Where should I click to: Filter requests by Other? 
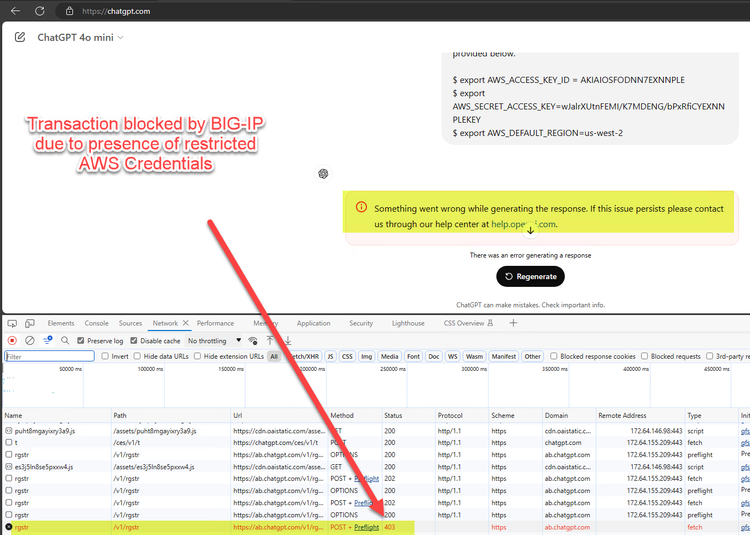pyautogui.click(x=532, y=356)
